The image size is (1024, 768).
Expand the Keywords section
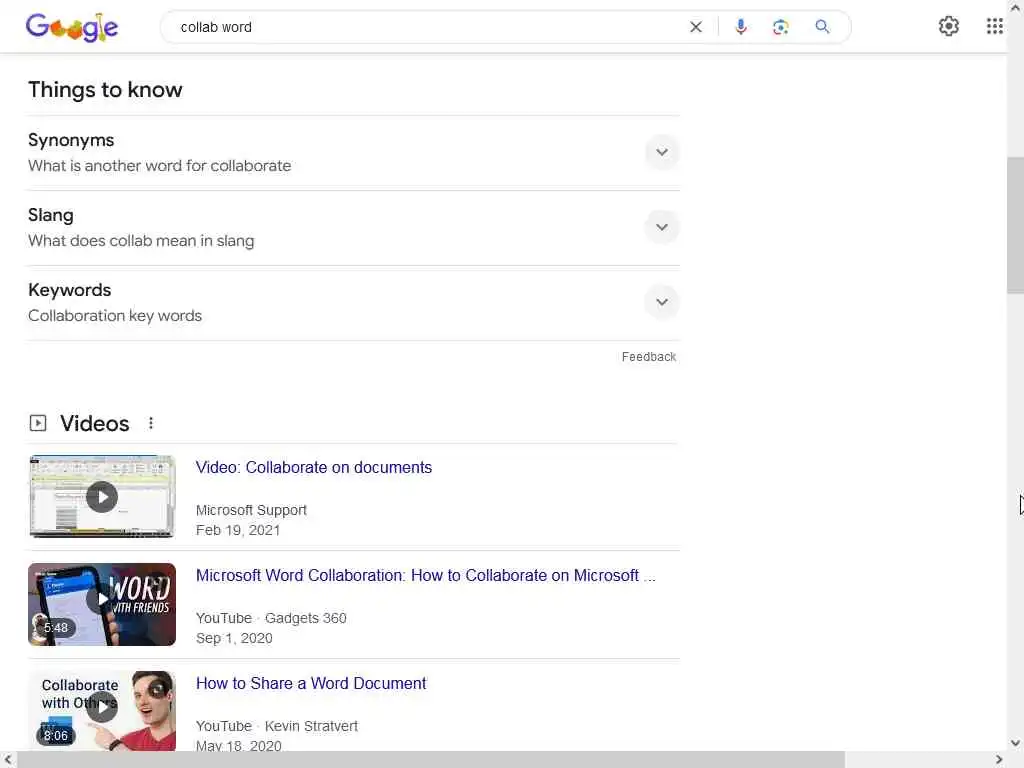tap(662, 302)
